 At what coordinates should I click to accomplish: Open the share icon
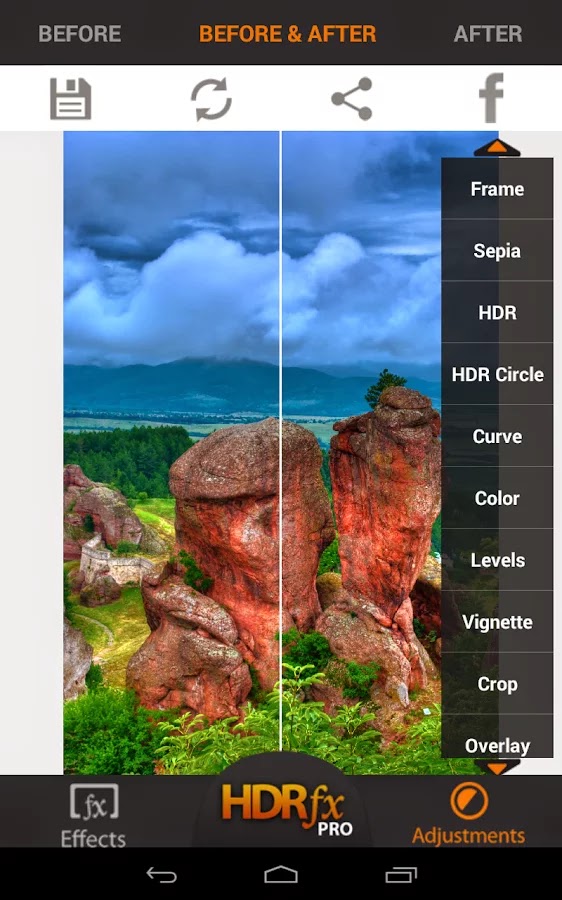tap(352, 99)
